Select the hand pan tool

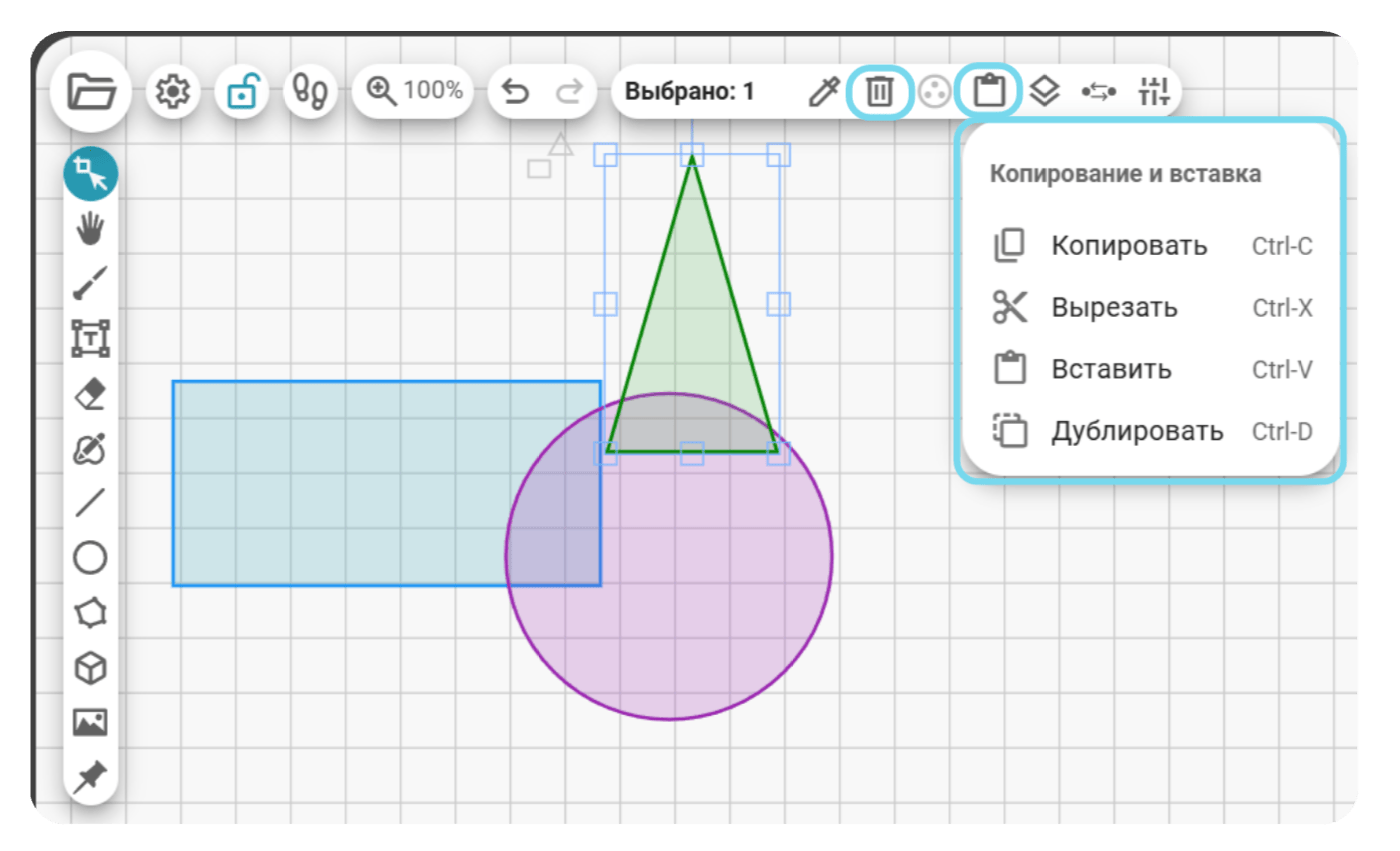point(91,229)
